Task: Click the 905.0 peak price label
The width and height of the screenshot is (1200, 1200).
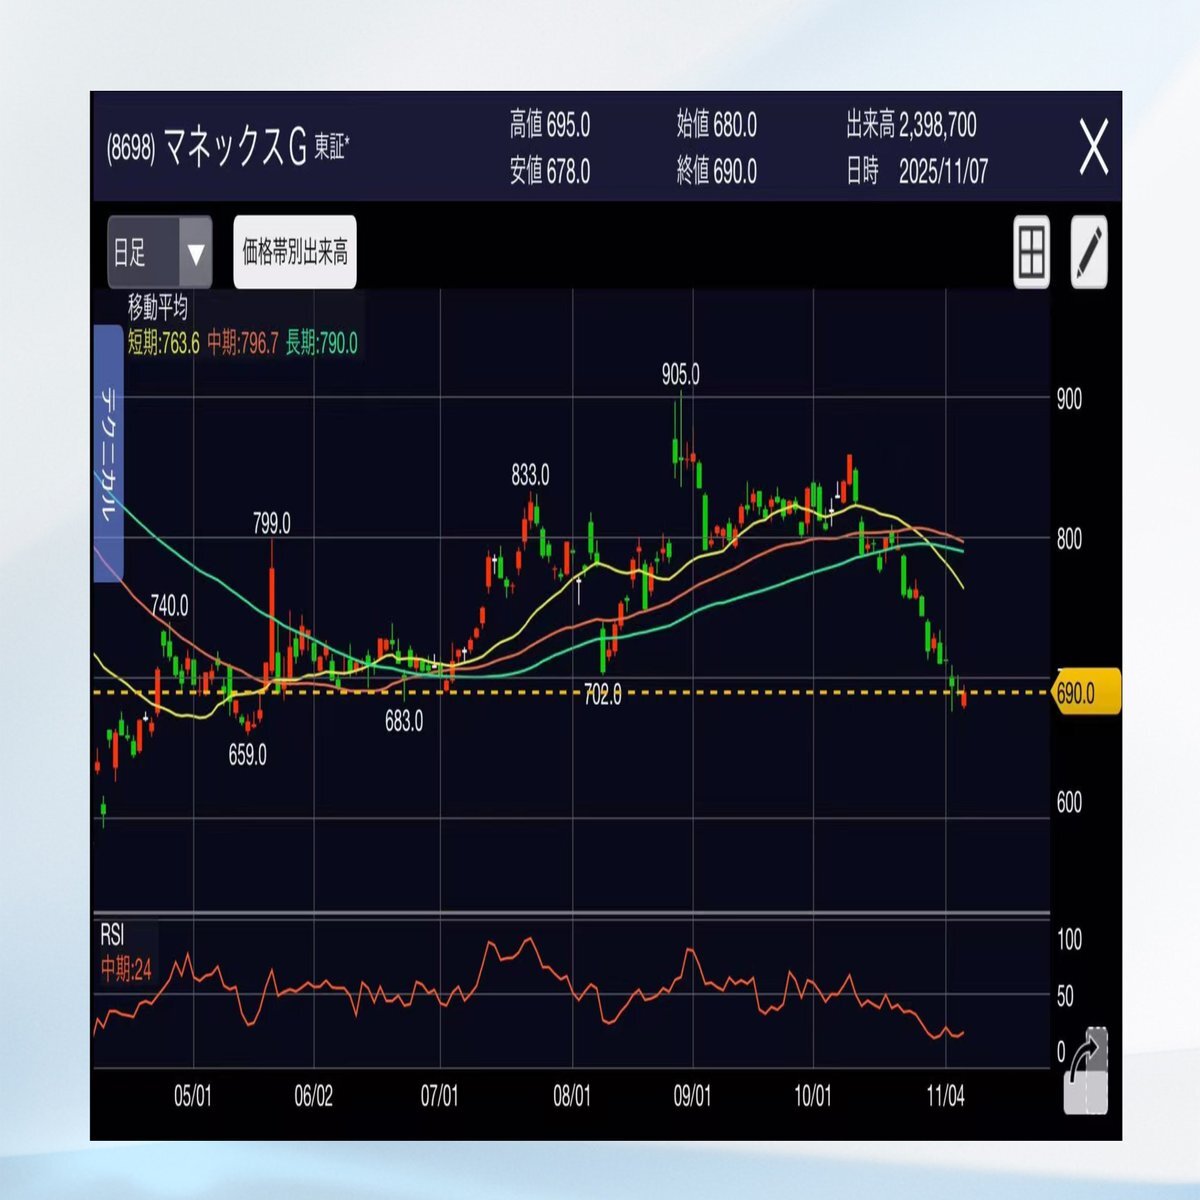Action: (681, 375)
